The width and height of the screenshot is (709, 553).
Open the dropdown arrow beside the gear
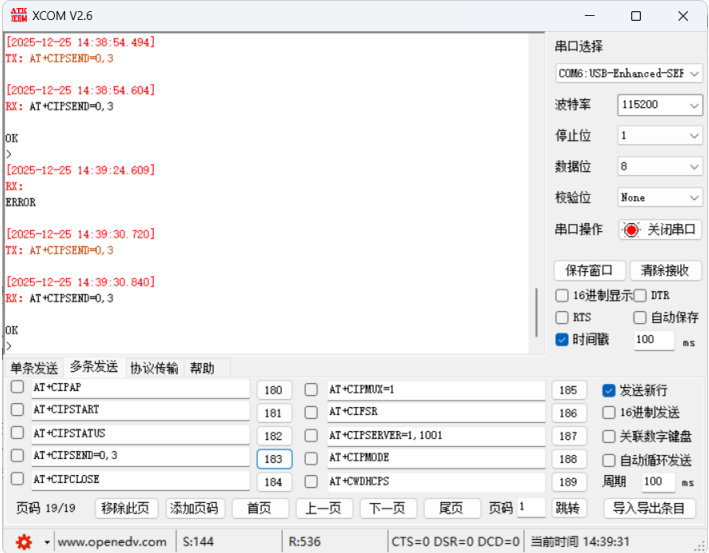pos(47,542)
